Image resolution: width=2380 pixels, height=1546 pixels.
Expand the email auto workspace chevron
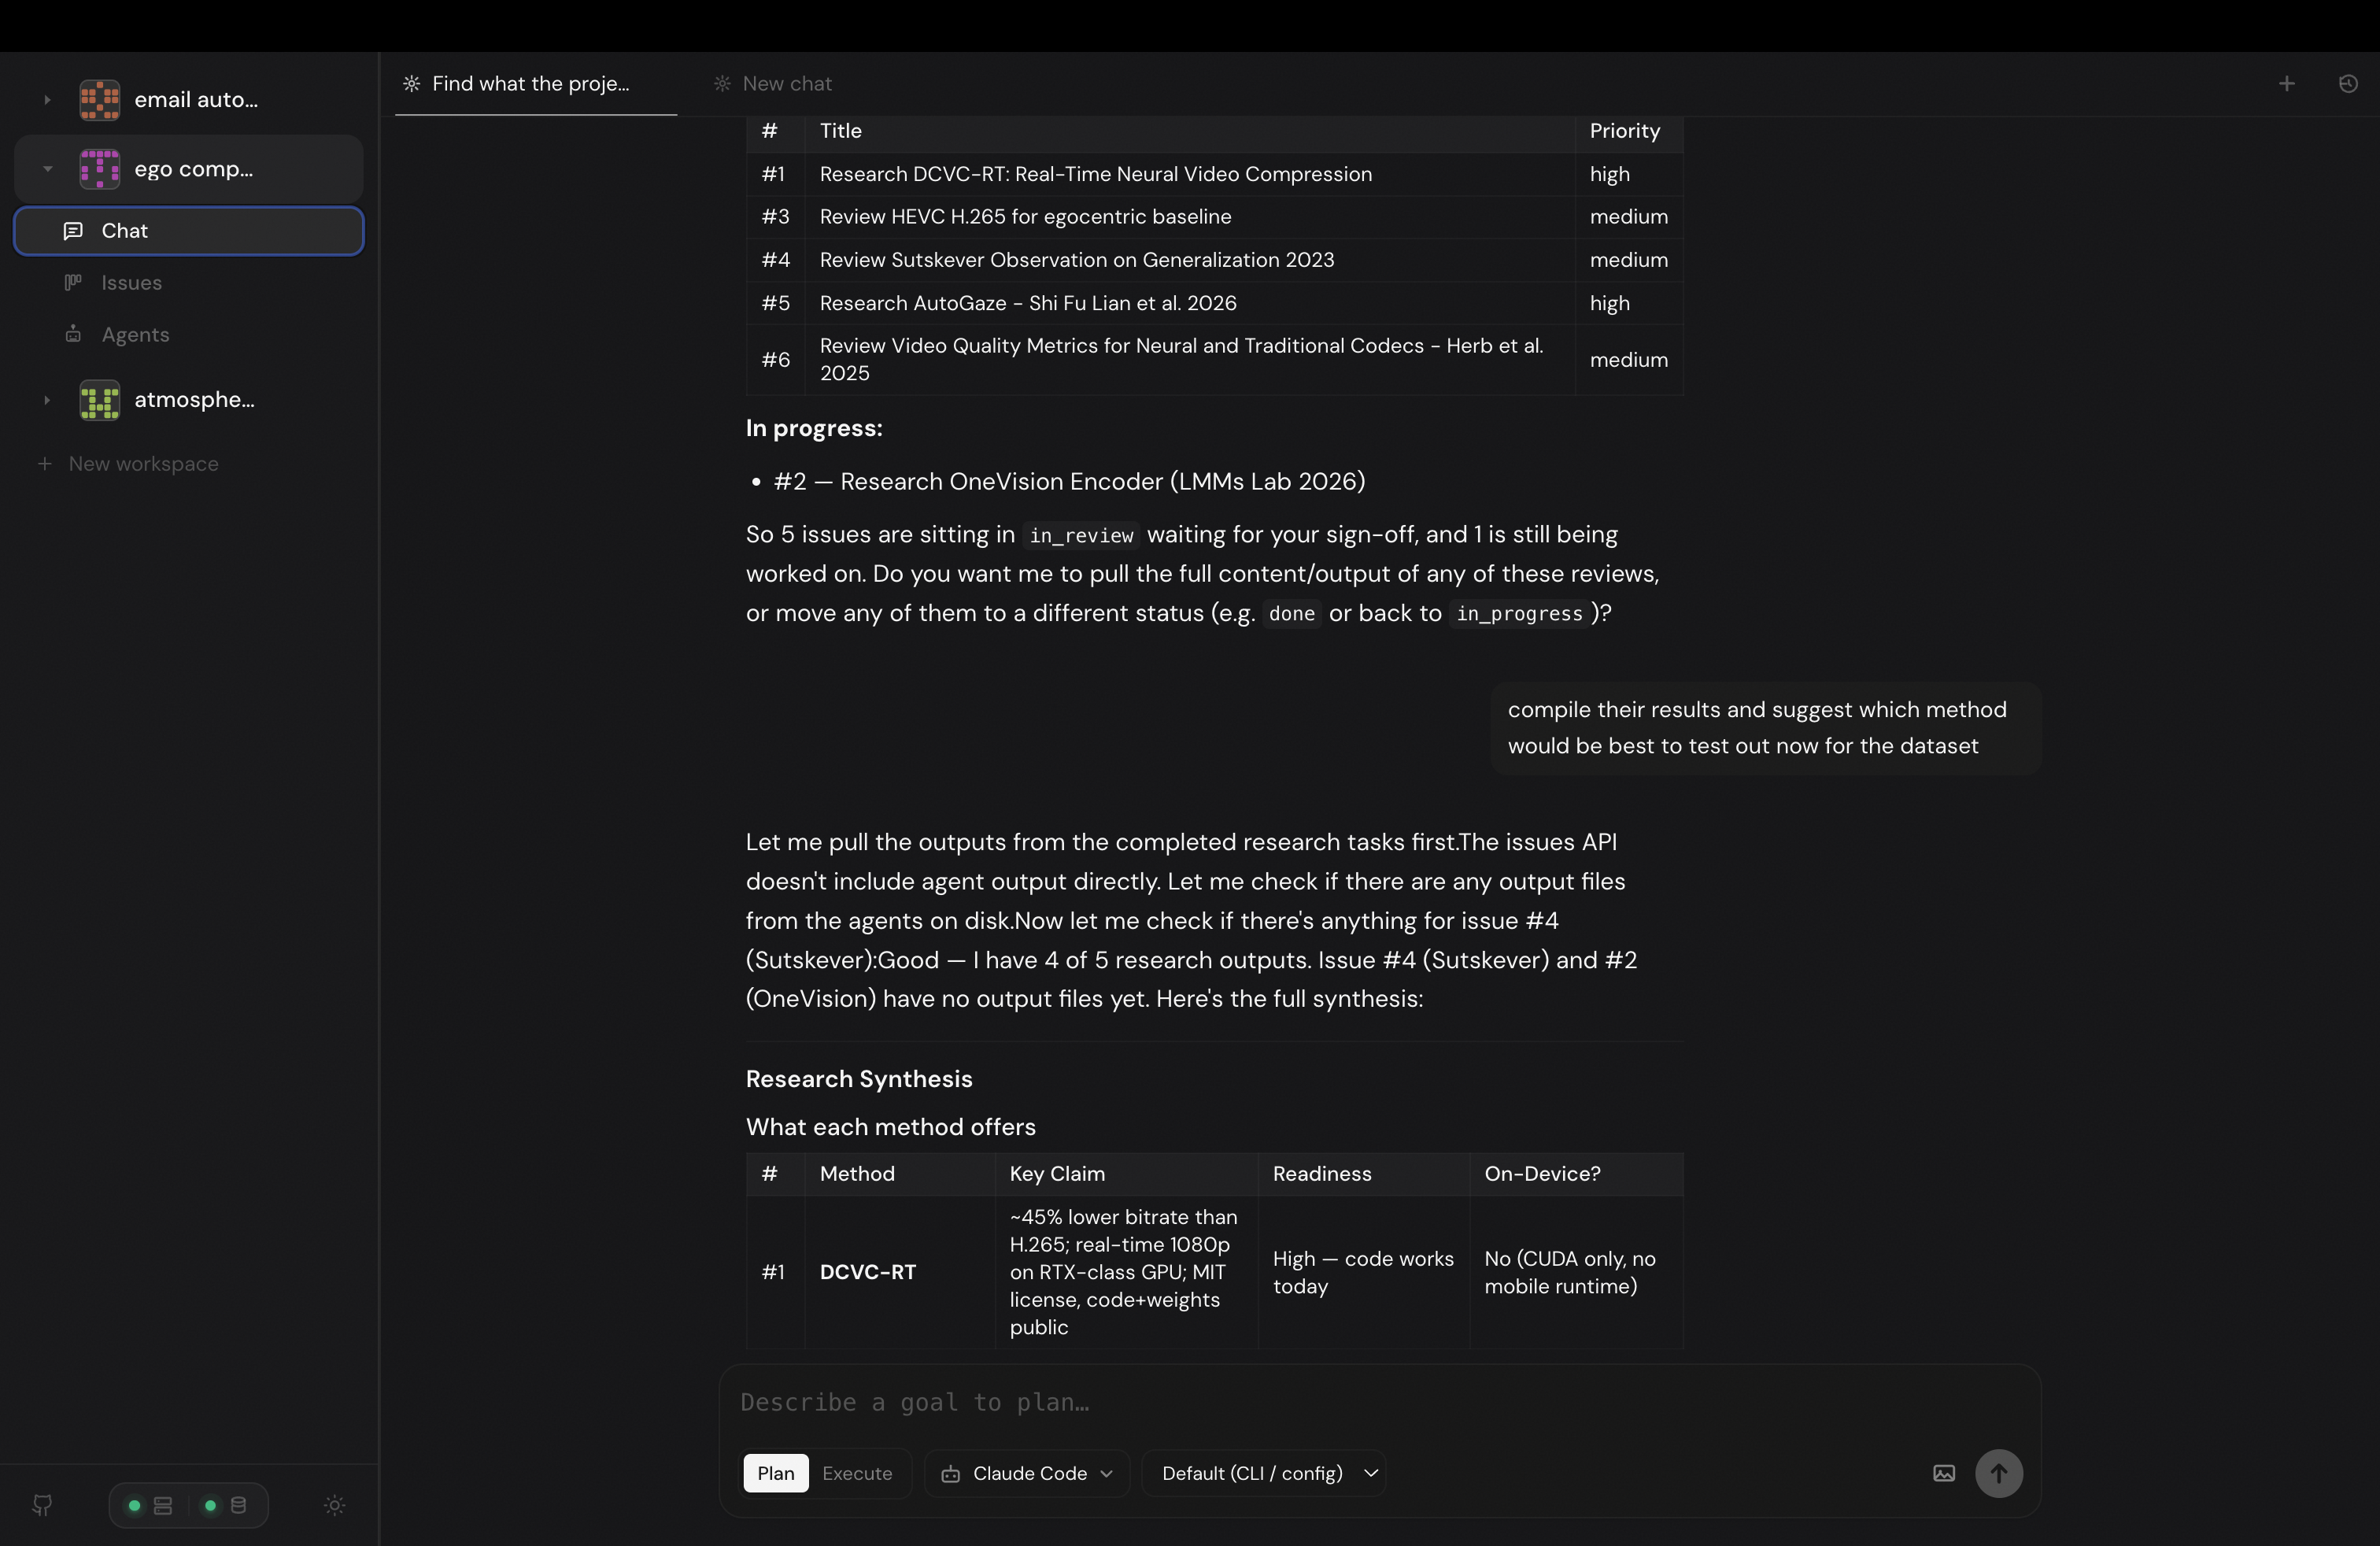(x=47, y=100)
